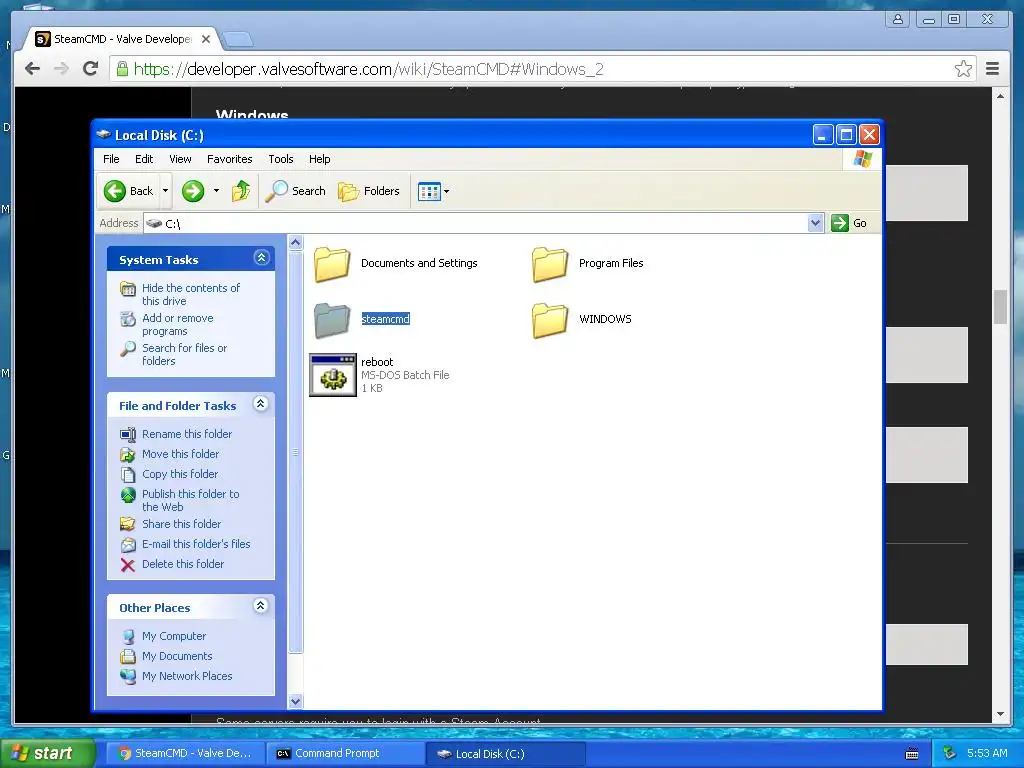Go up one folder level
The image size is (1024, 768).
click(241, 191)
